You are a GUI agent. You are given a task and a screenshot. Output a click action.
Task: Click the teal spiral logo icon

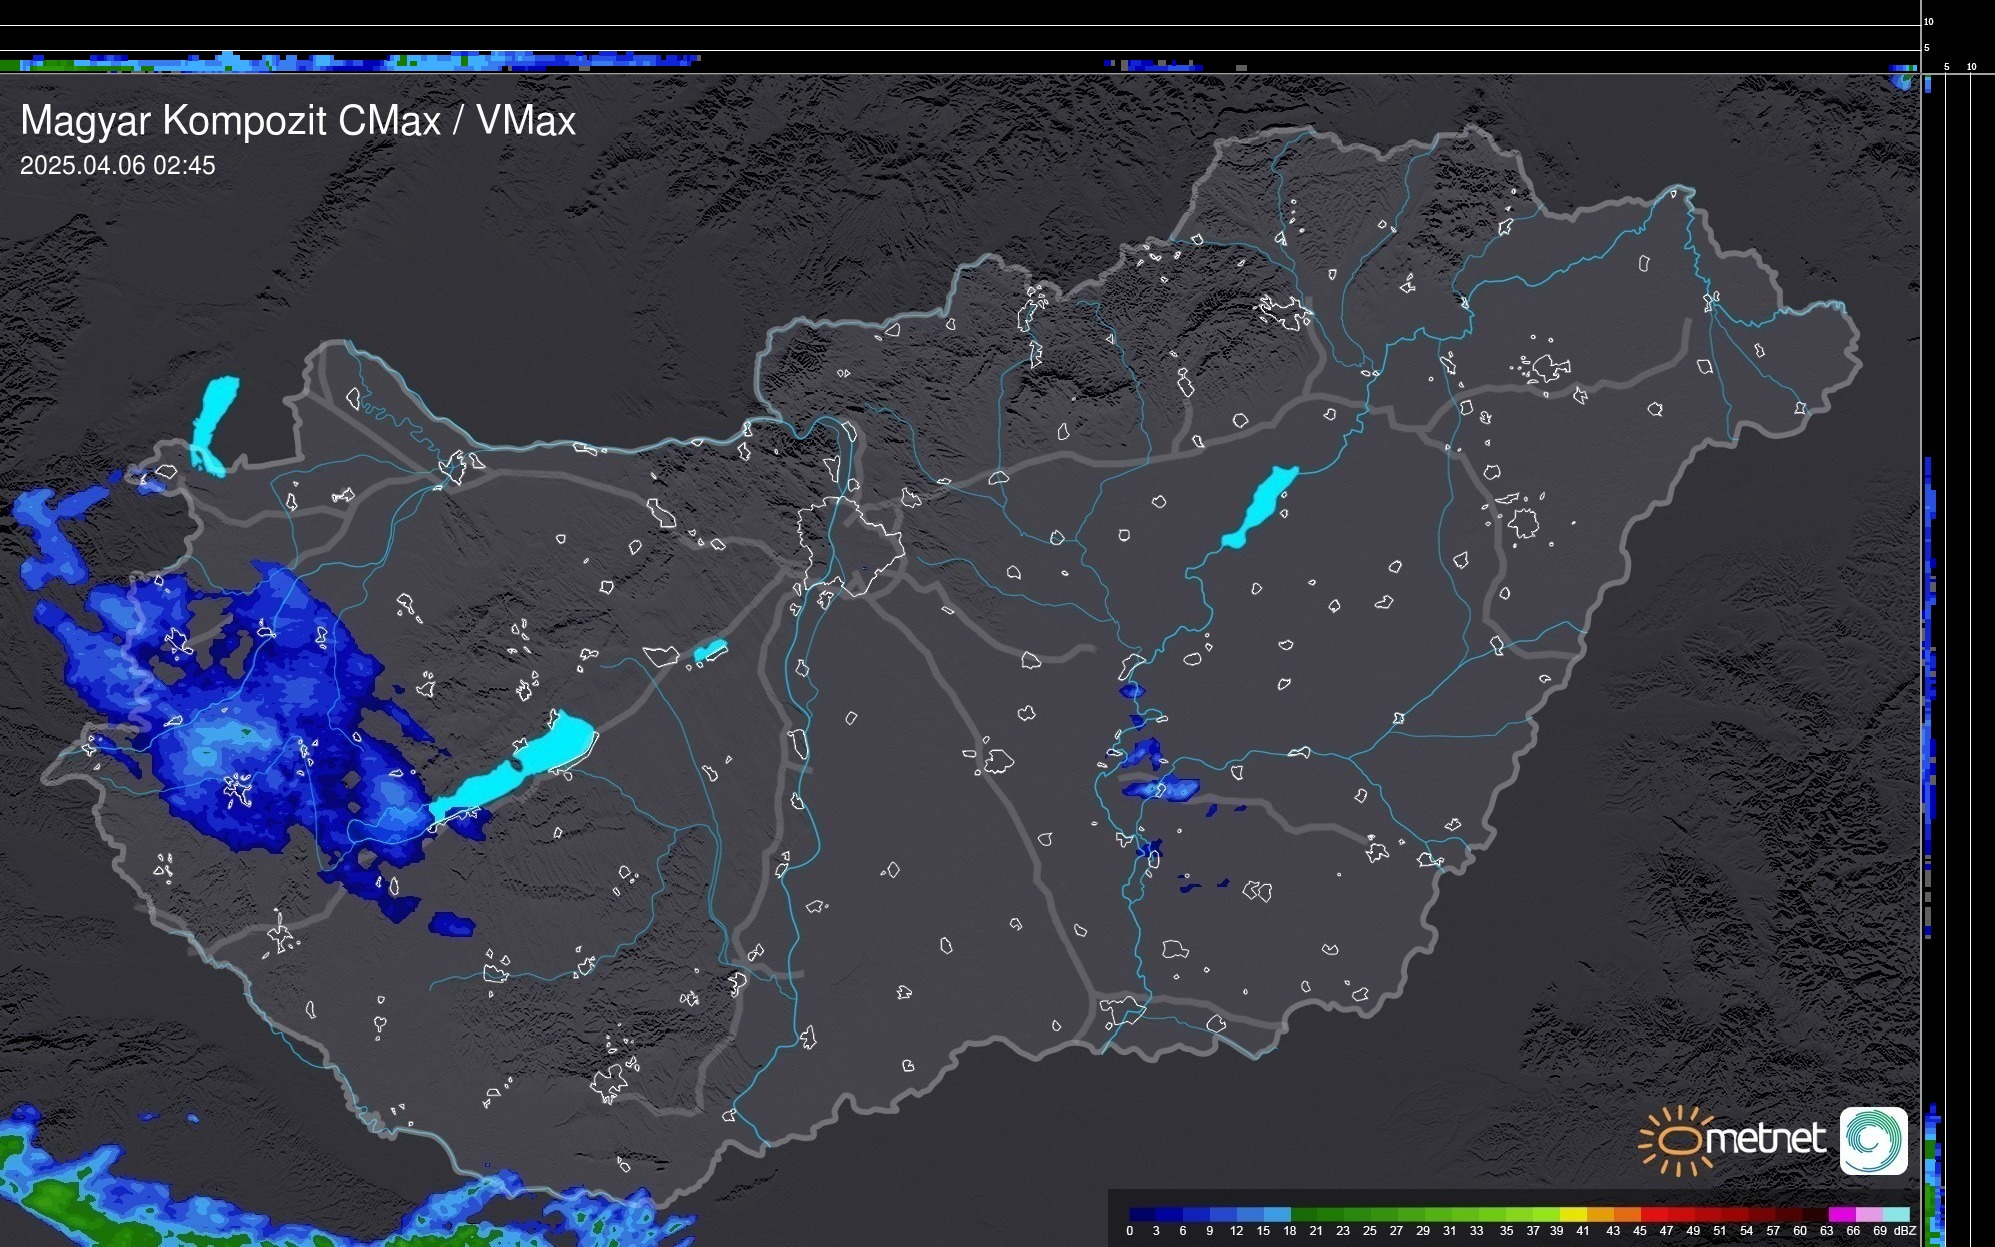[x=1873, y=1141]
